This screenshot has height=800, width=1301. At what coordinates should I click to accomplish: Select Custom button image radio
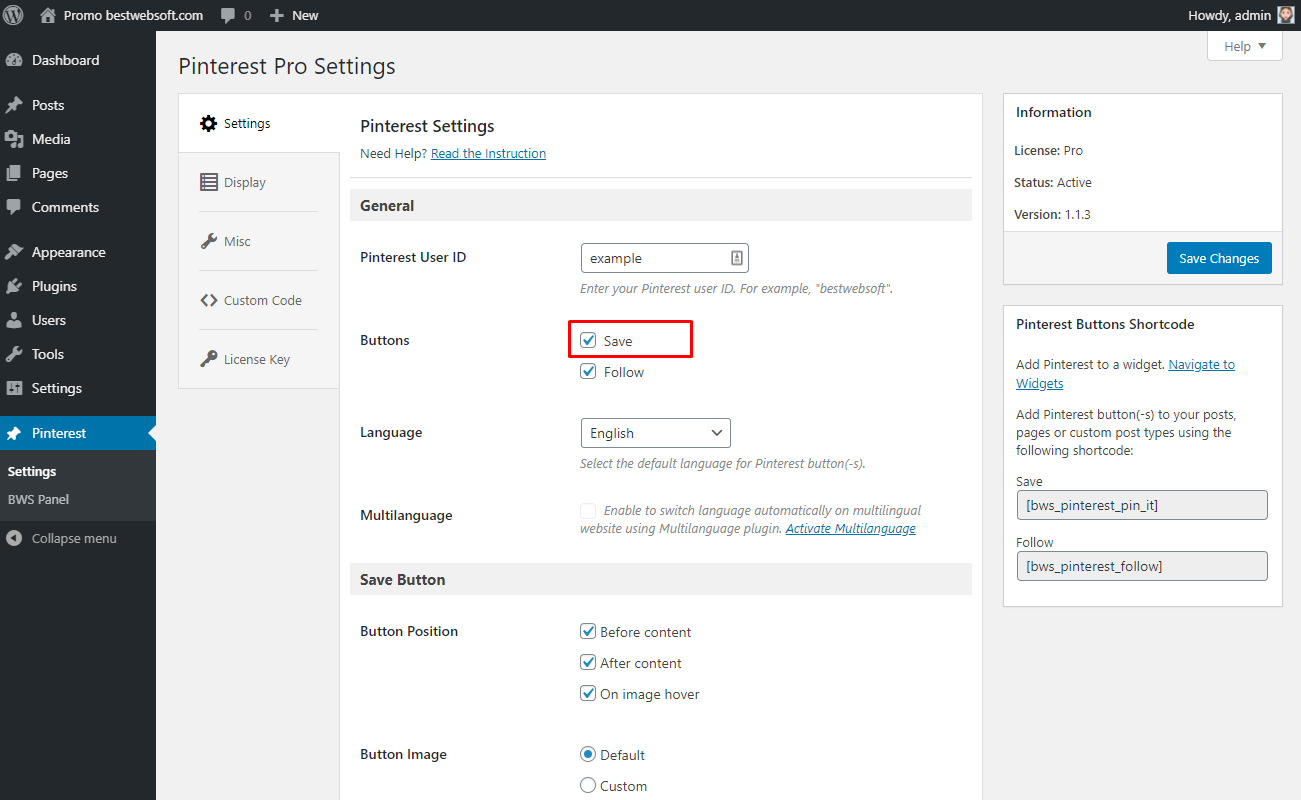[x=588, y=785]
